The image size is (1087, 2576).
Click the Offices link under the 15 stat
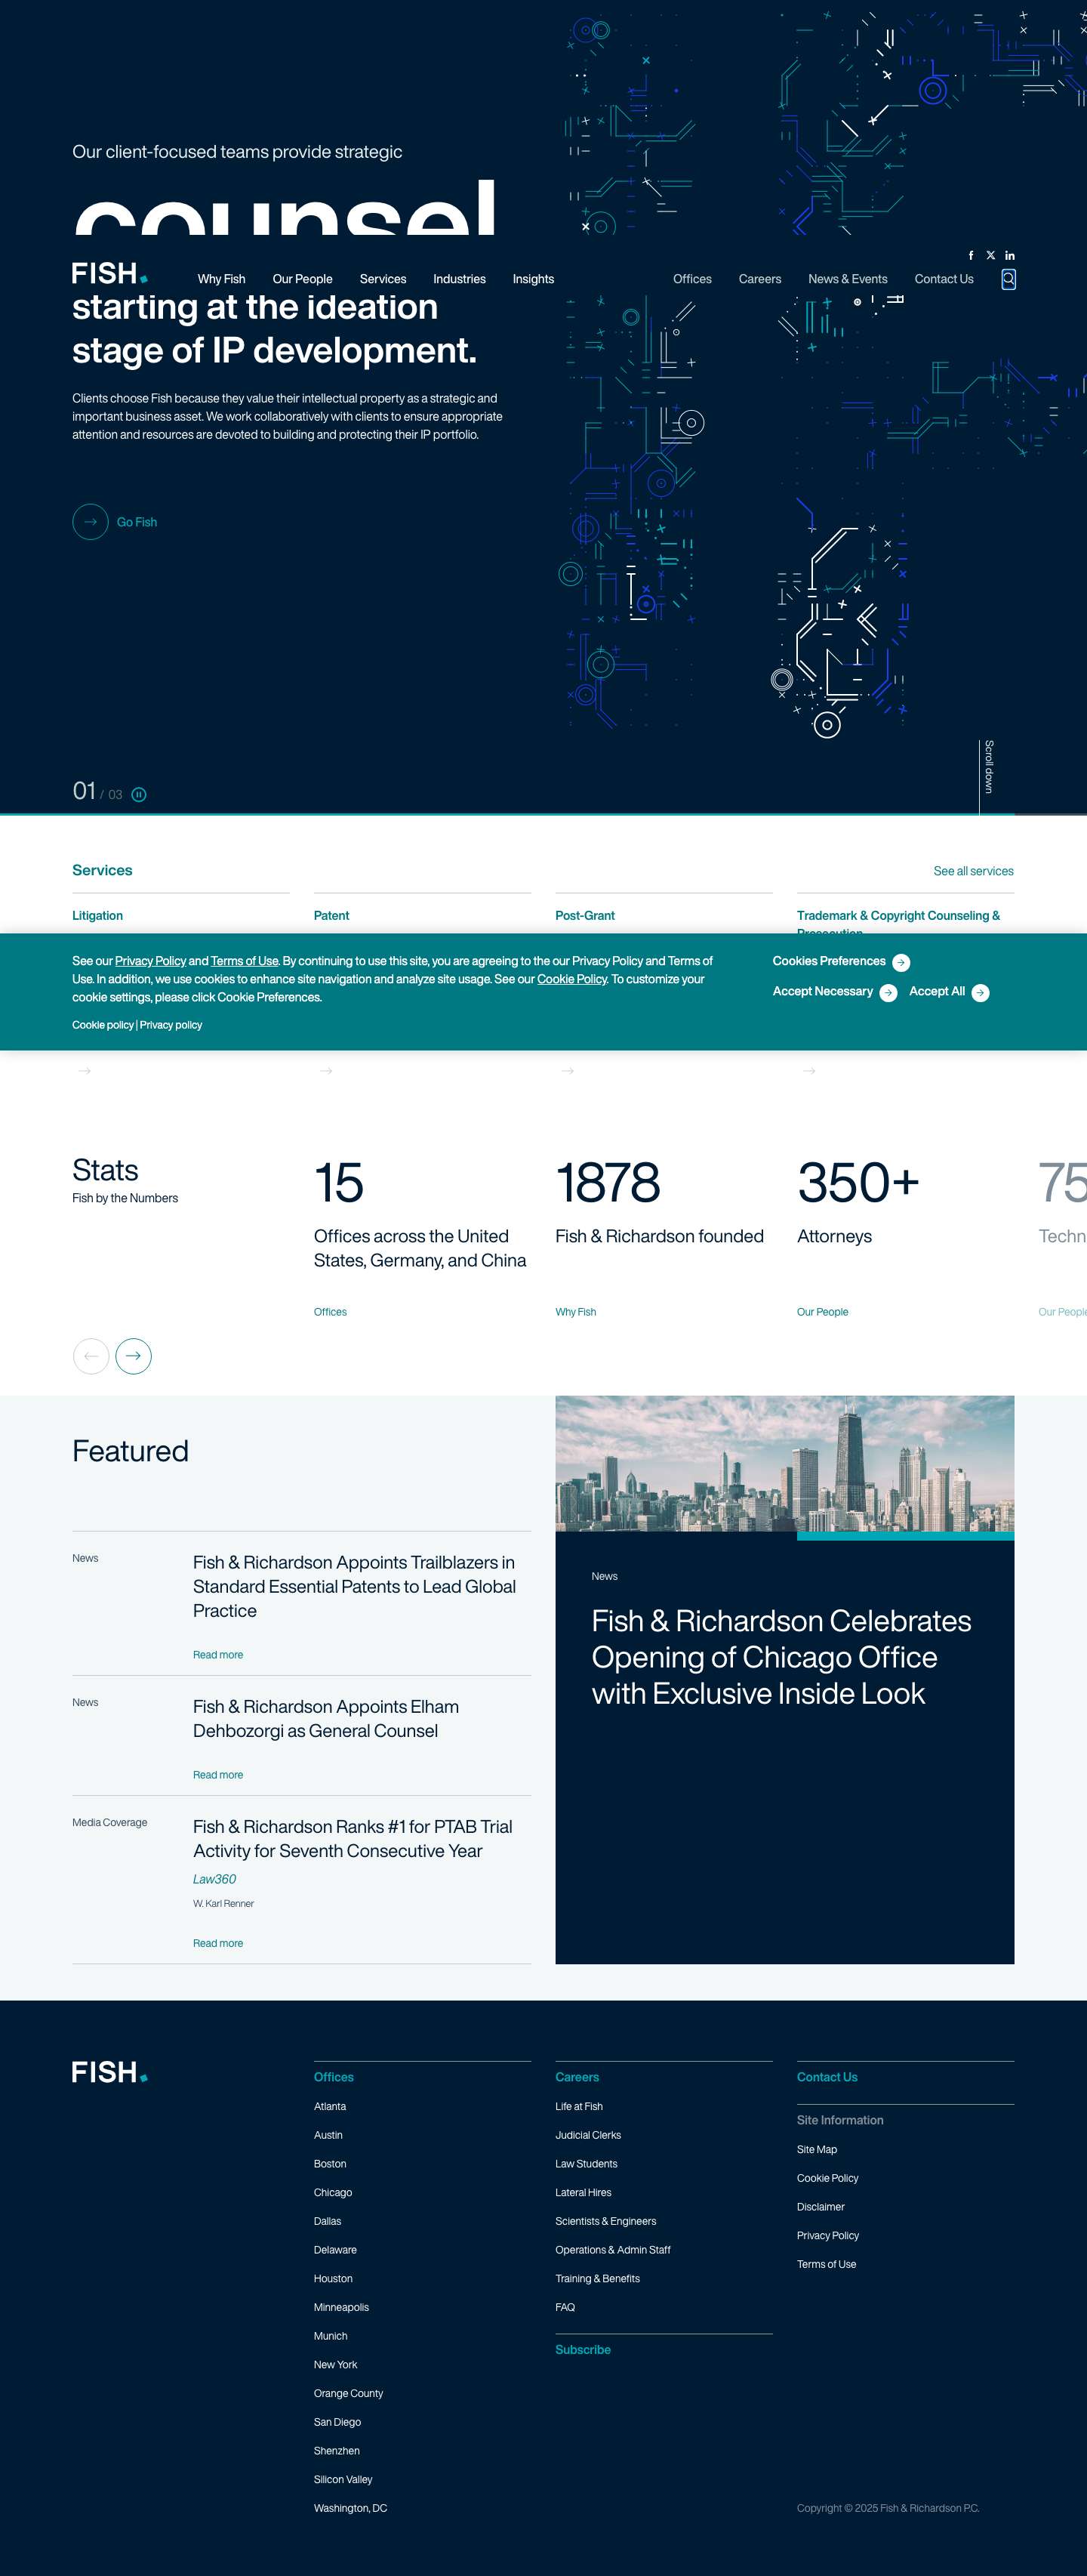330,1312
